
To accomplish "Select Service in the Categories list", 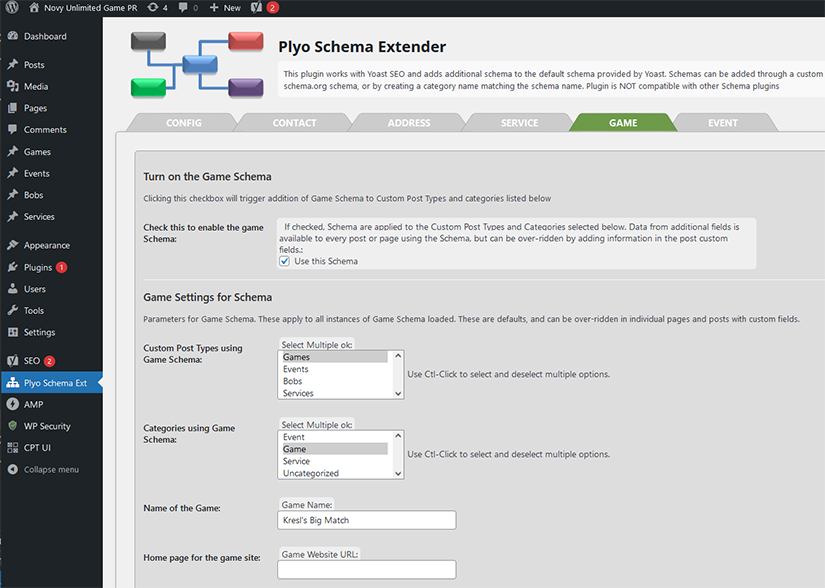I will [x=296, y=461].
